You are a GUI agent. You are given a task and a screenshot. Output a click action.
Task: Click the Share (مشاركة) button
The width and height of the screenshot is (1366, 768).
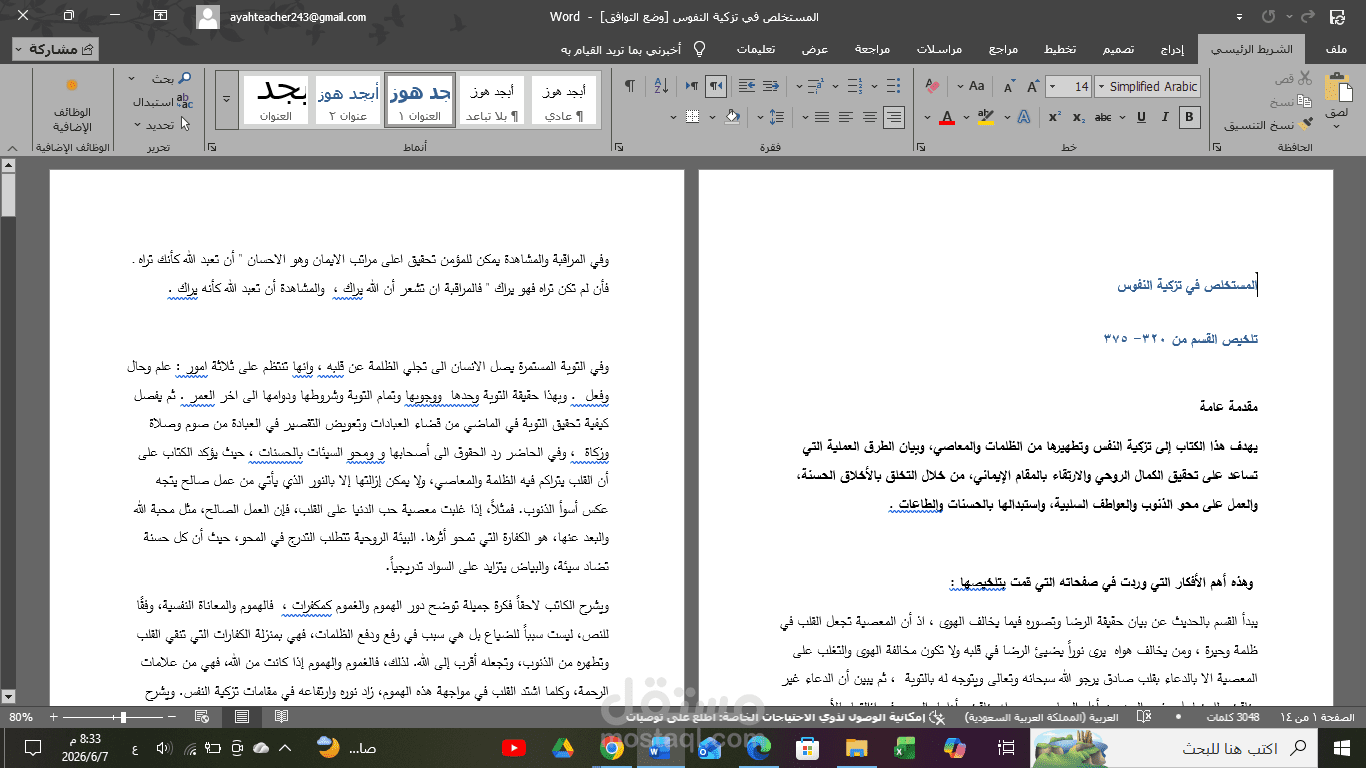click(x=55, y=49)
